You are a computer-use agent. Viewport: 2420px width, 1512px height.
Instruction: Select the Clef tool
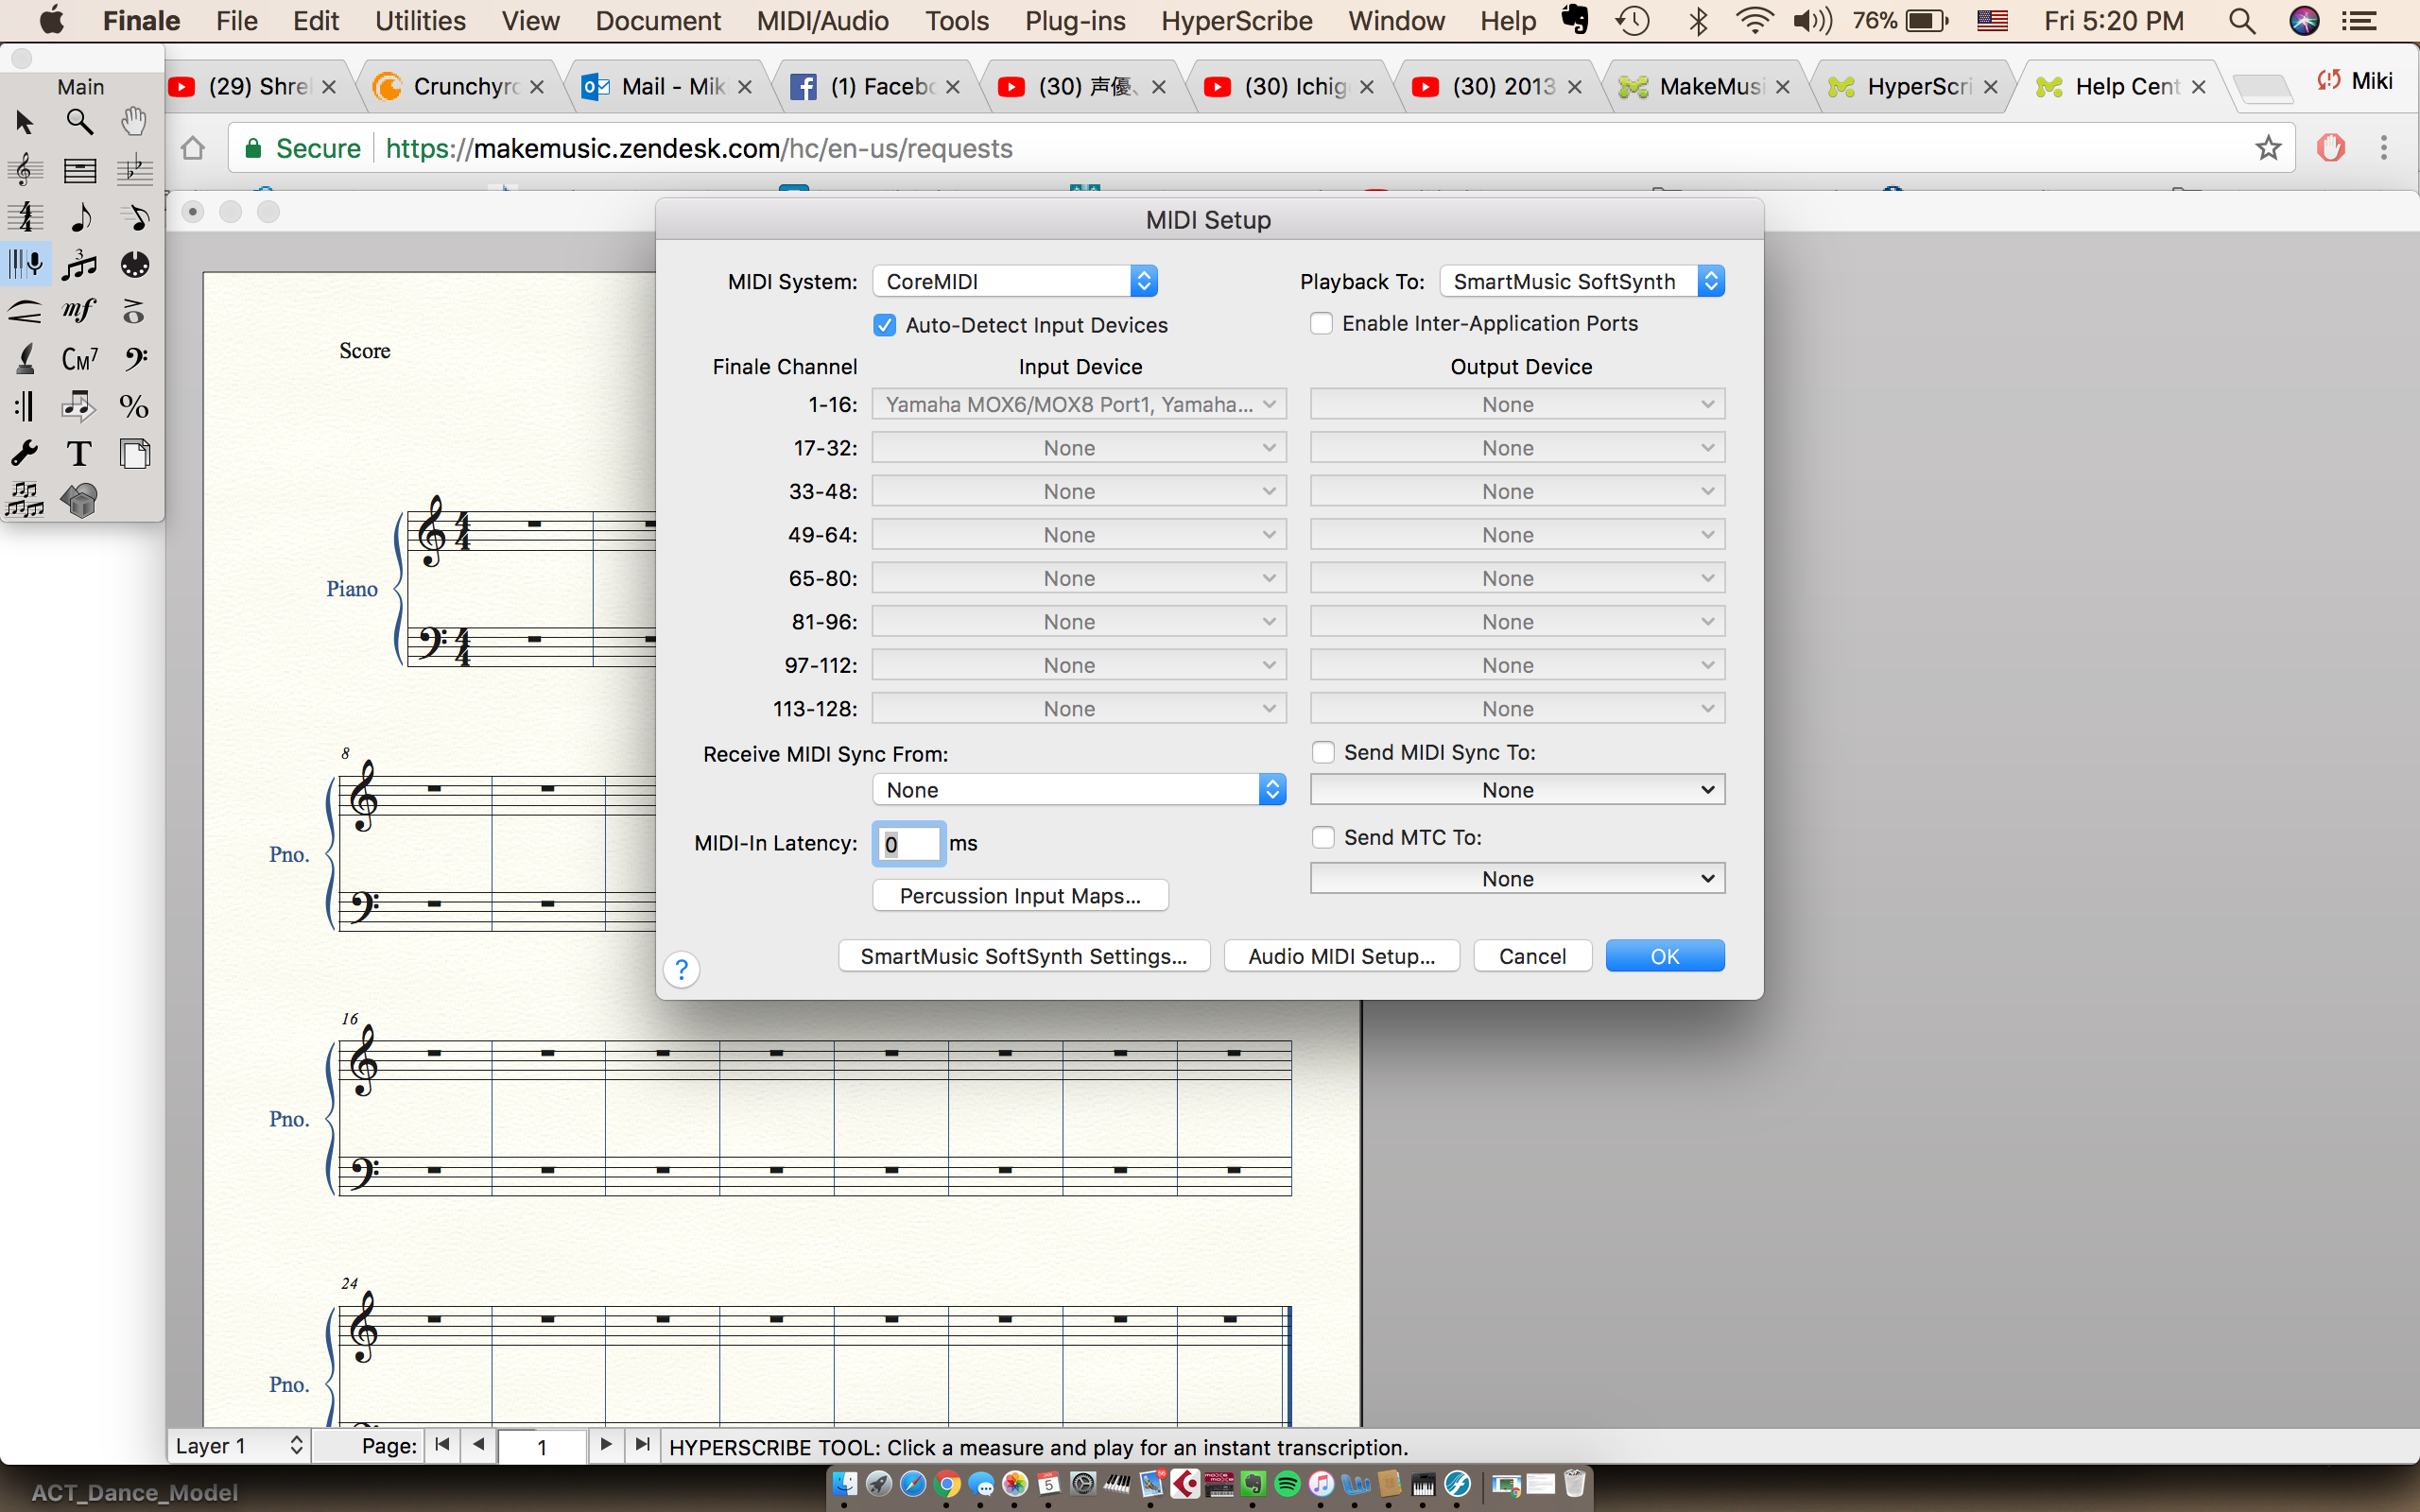coord(134,359)
